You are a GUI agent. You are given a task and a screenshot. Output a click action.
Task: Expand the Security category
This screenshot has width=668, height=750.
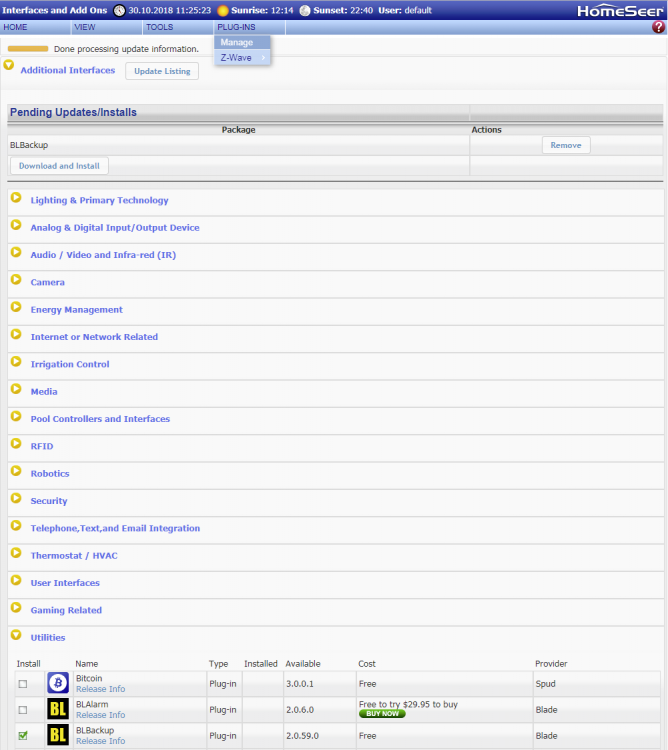pyautogui.click(x=16, y=500)
